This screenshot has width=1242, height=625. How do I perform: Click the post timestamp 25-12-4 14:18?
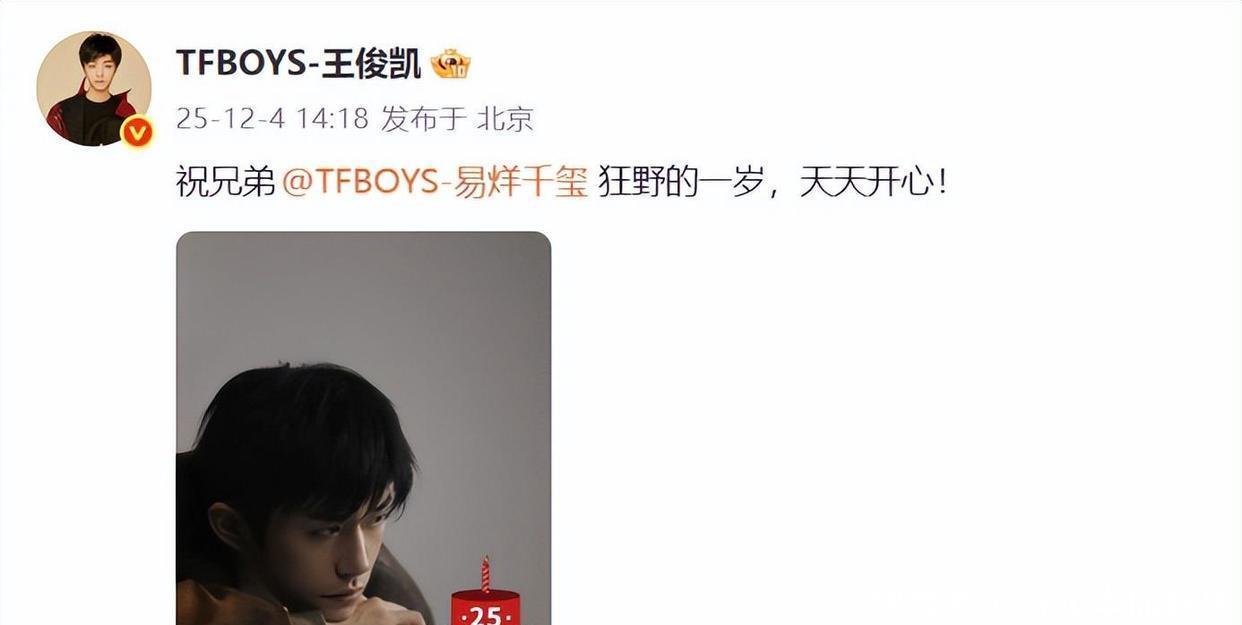coord(272,119)
